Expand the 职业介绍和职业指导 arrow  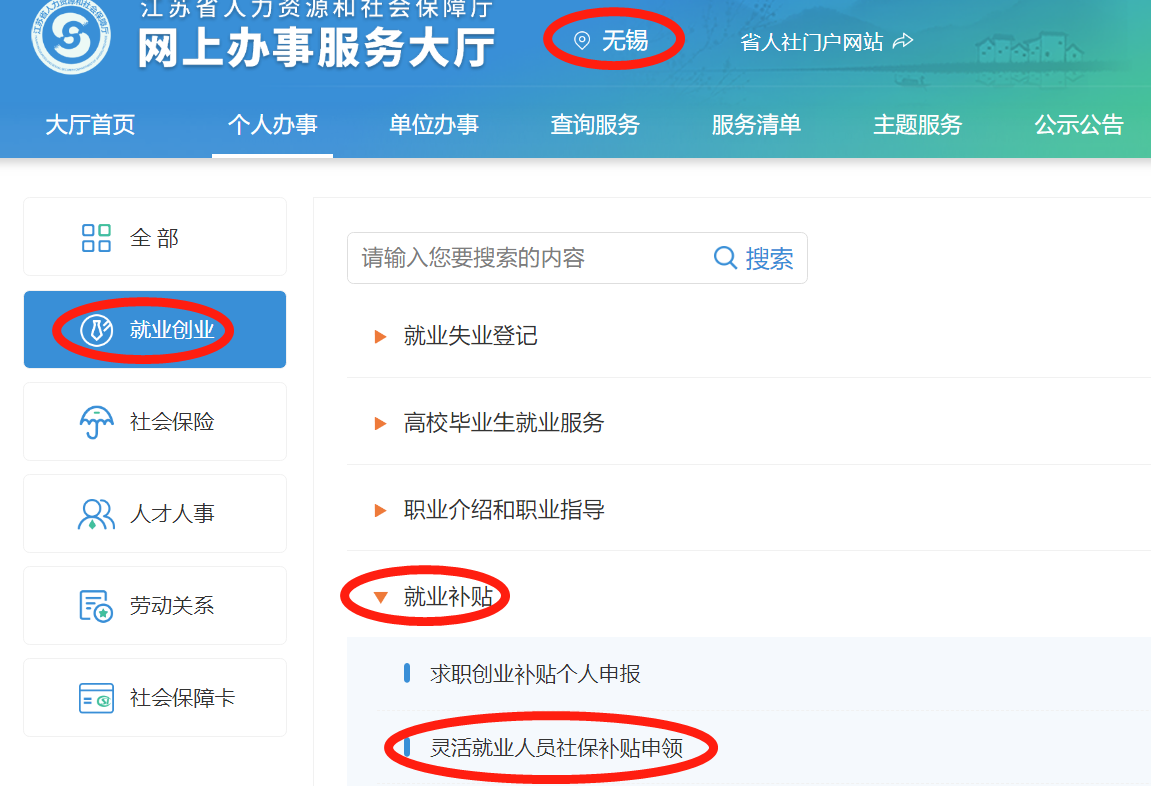(380, 510)
